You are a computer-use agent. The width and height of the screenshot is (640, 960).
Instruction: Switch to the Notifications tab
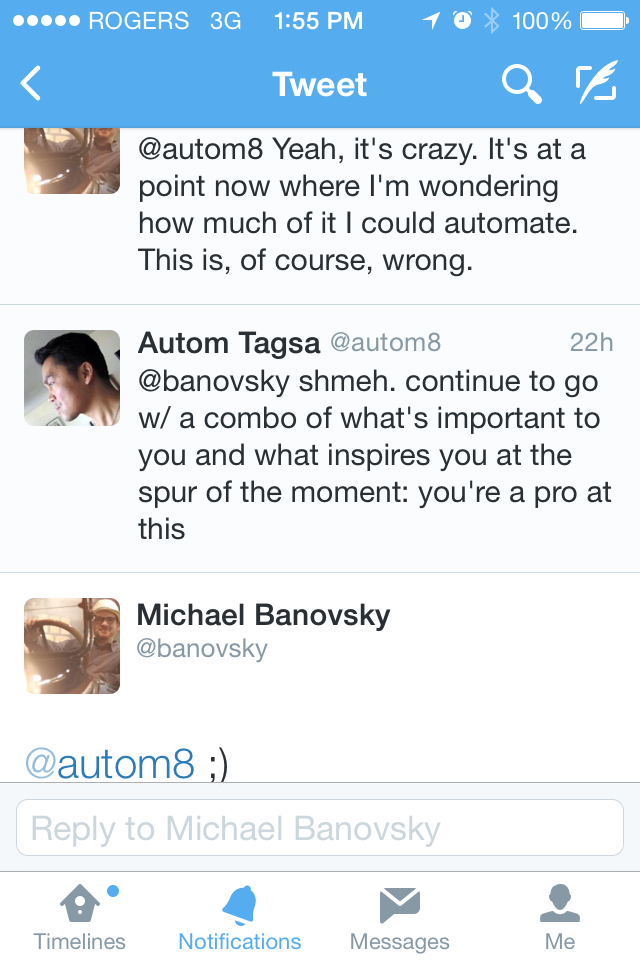(x=240, y=918)
